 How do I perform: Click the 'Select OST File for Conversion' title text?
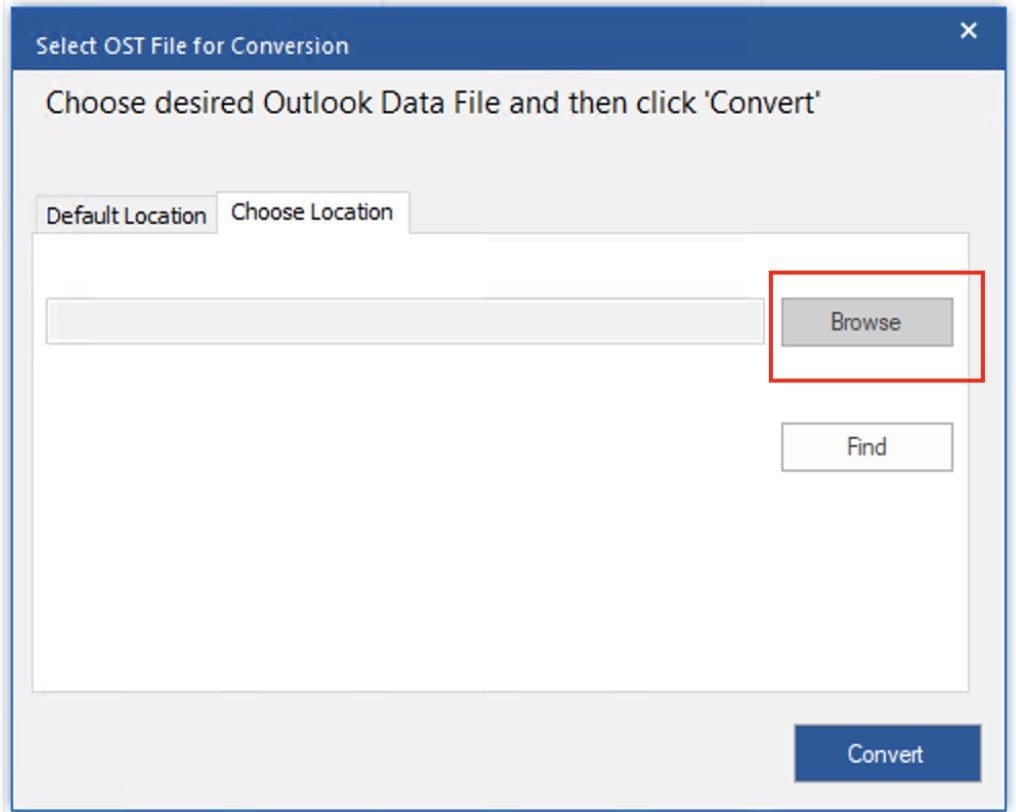[192, 46]
